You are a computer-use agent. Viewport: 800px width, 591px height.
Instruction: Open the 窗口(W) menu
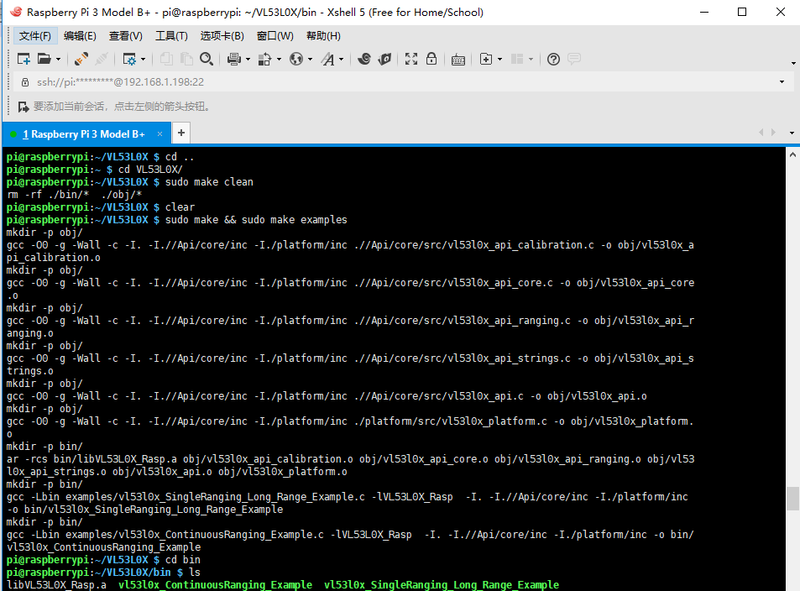point(275,36)
